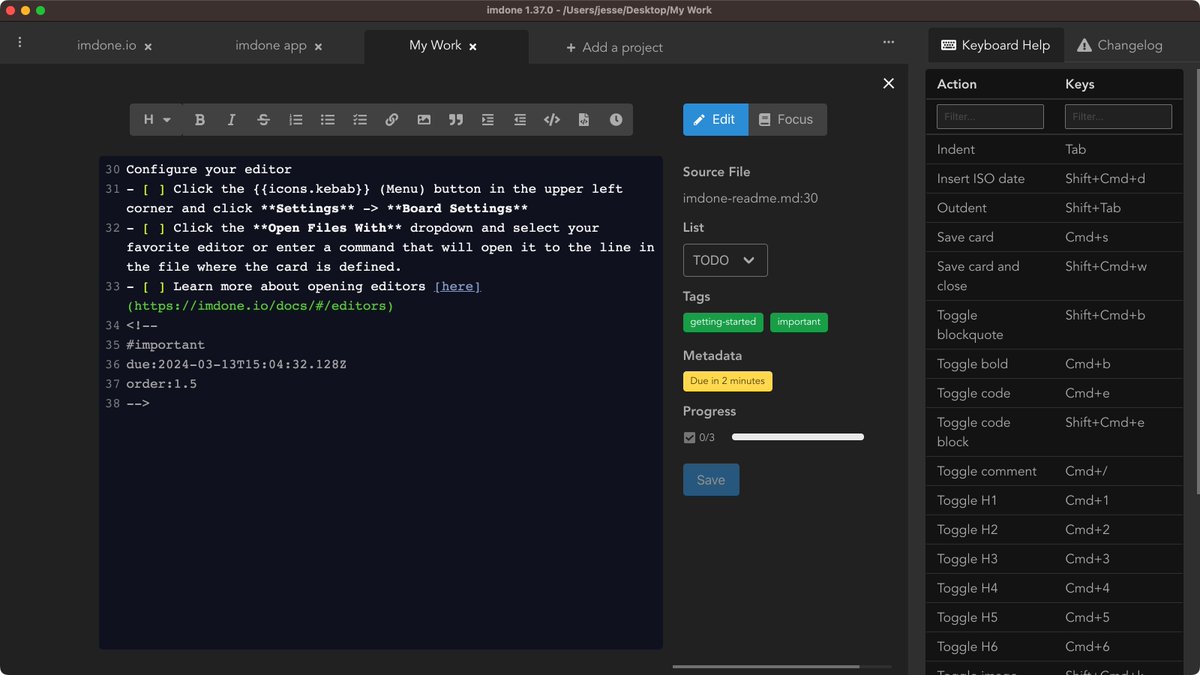Screen dimensions: 1200x675
Task: Open the [here] link in the editor
Action: [x=457, y=287]
